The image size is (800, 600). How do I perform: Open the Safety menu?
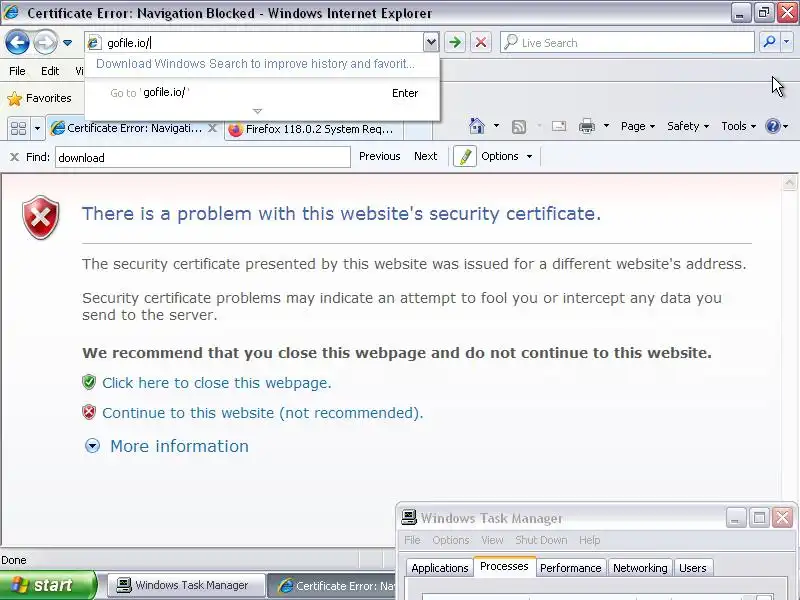click(x=688, y=126)
